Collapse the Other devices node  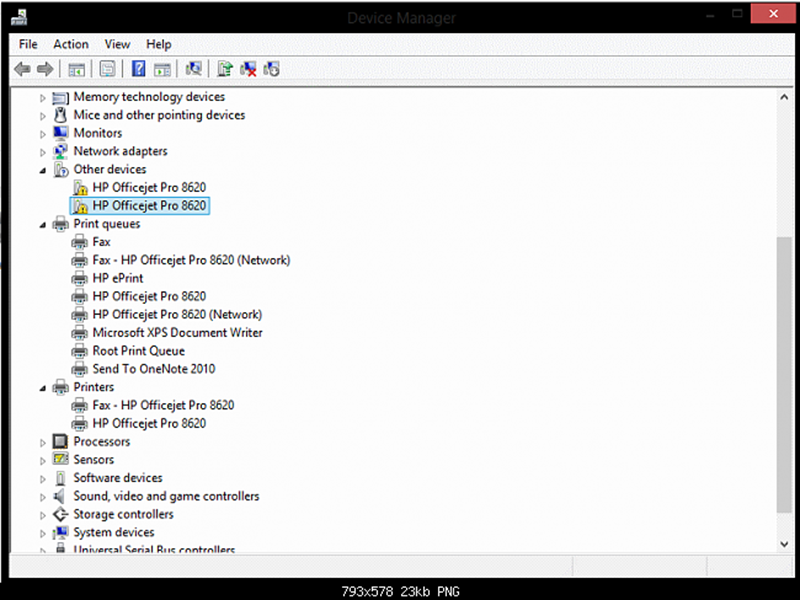coord(43,170)
